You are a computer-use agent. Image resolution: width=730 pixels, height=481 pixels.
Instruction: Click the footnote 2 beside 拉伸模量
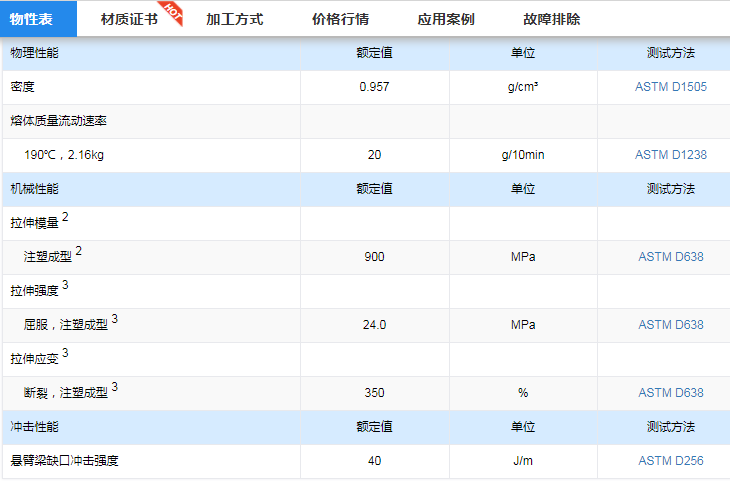[x=65, y=217]
